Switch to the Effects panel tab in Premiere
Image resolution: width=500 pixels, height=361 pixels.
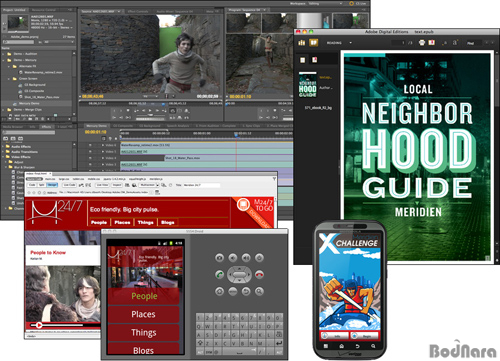click(46, 127)
